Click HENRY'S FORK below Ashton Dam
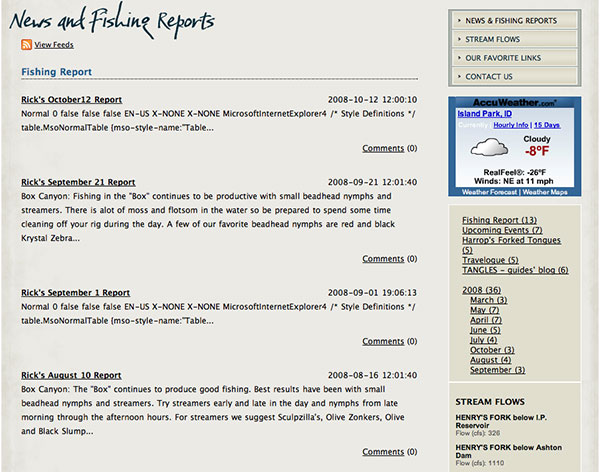Screen dimensions: 600x472 [509, 451]
